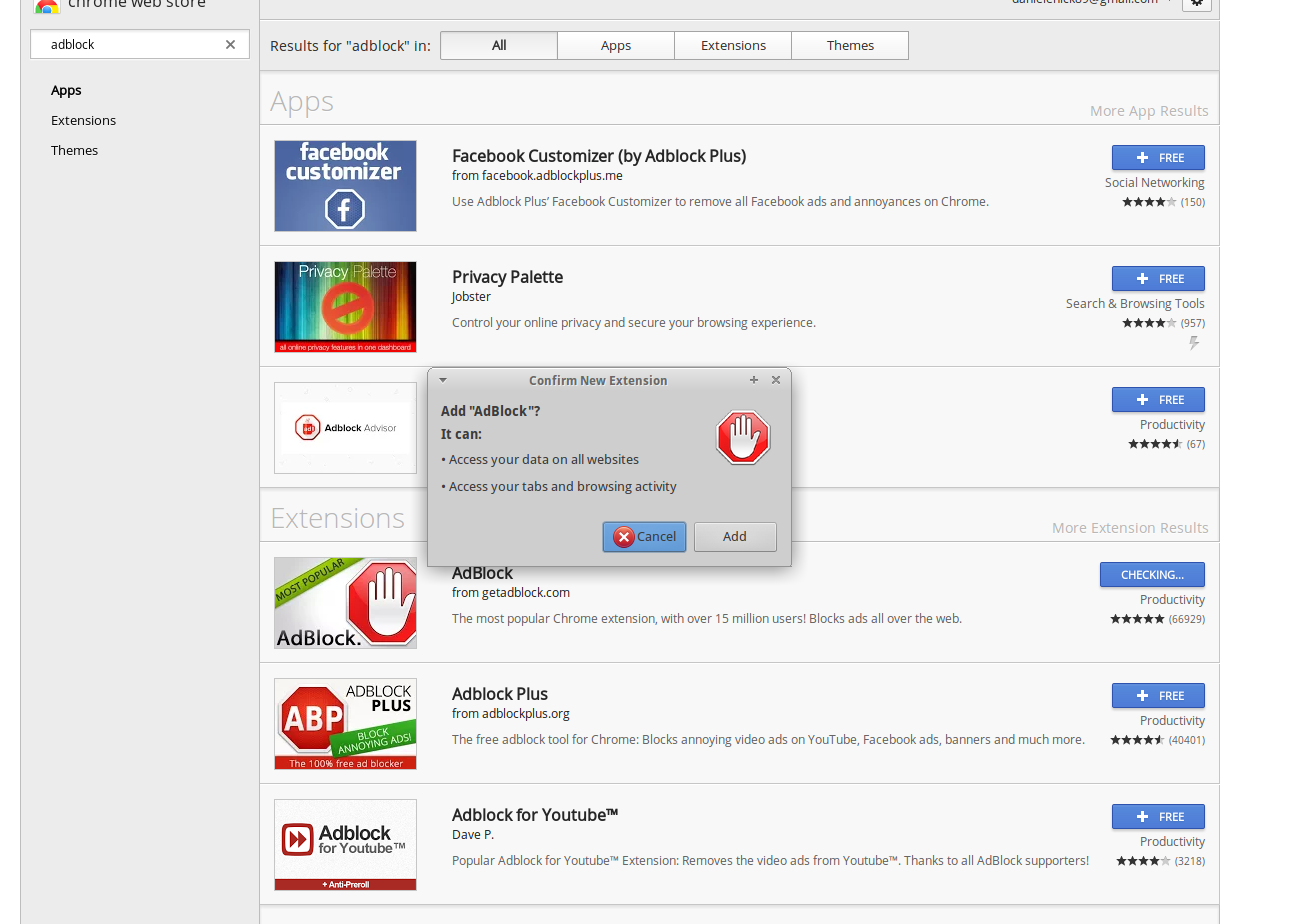Screen dimensions: 1313x924
Task: Add Adblock Plus with FREE button
Action: point(1158,696)
